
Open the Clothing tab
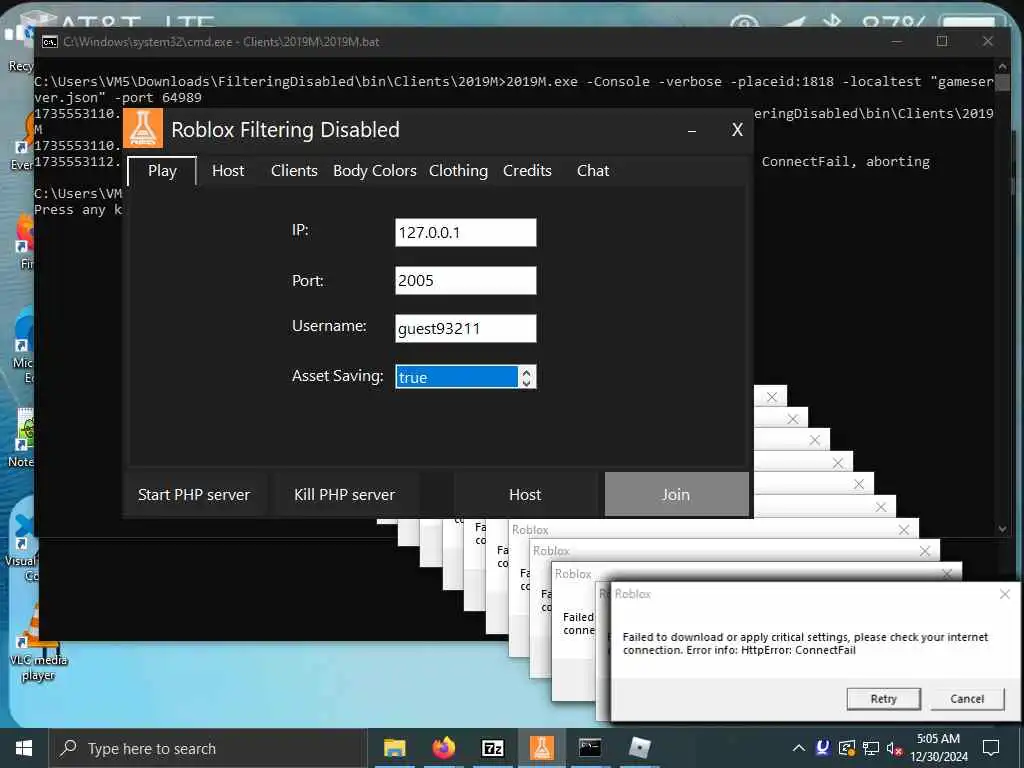(458, 171)
